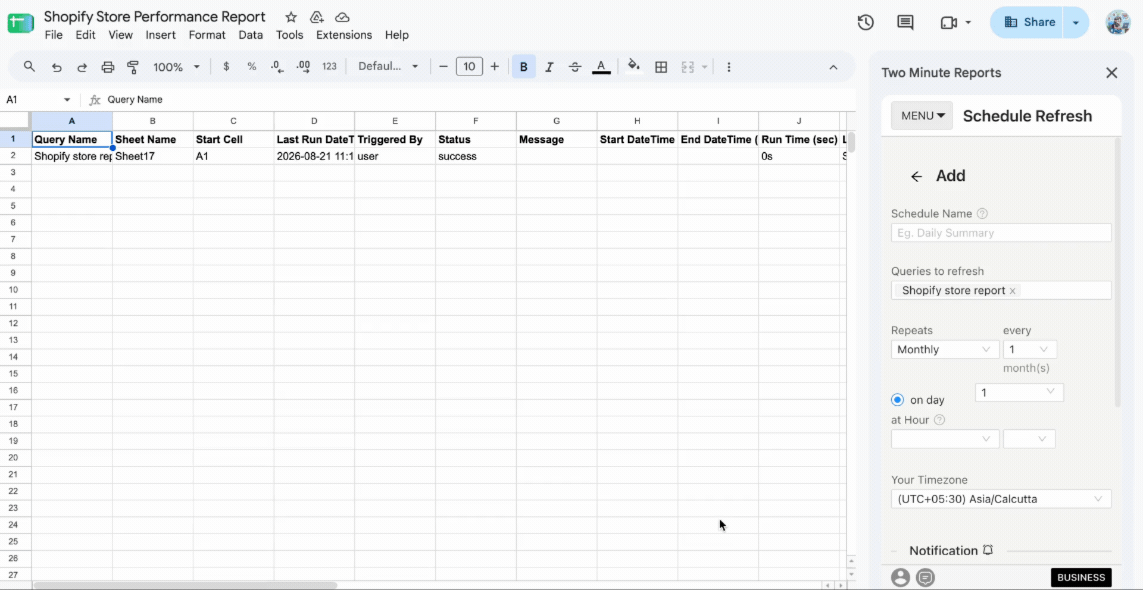This screenshot has width=1143, height=590.
Task: Undo the last action
Action: tap(56, 67)
